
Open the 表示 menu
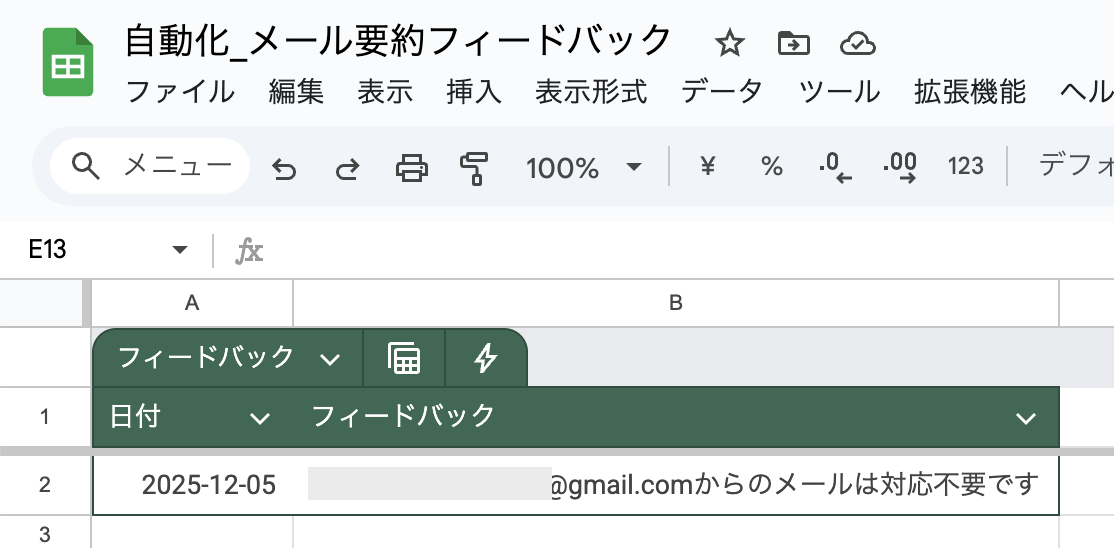point(385,92)
